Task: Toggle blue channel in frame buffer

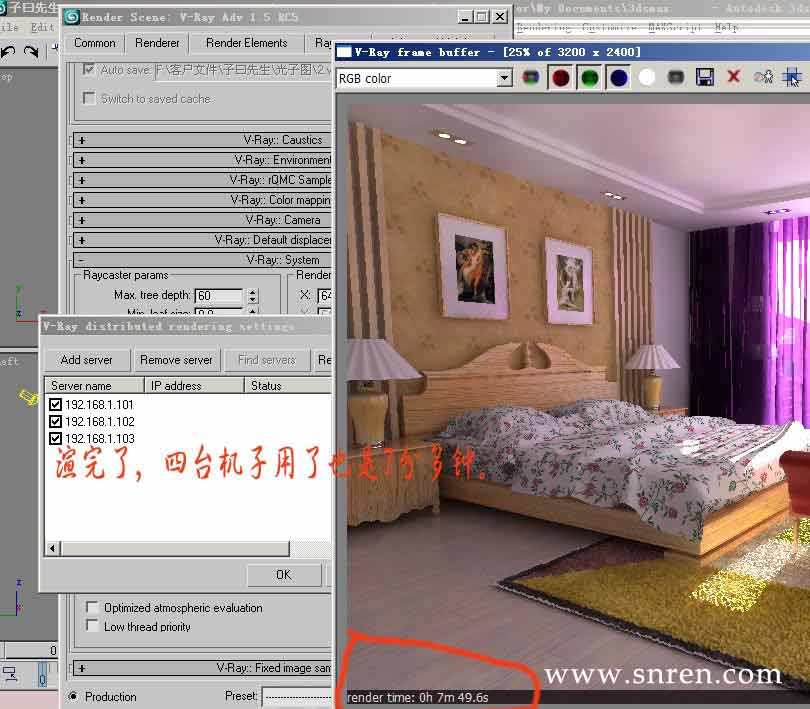Action: pos(618,78)
